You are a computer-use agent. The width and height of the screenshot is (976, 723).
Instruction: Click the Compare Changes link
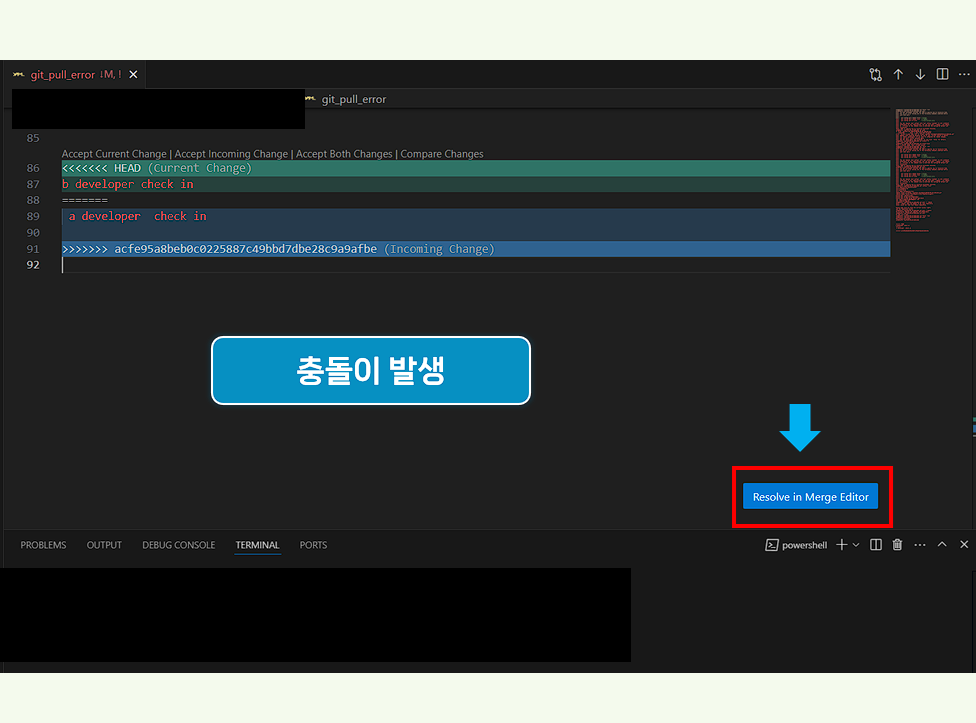pyautogui.click(x=441, y=153)
